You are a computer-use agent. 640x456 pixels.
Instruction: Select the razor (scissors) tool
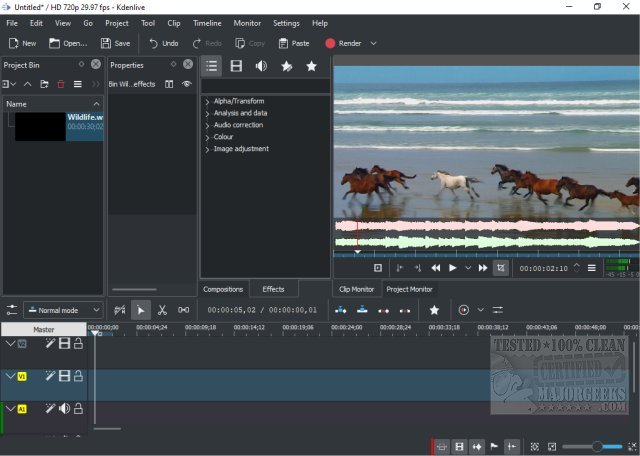click(x=162, y=310)
